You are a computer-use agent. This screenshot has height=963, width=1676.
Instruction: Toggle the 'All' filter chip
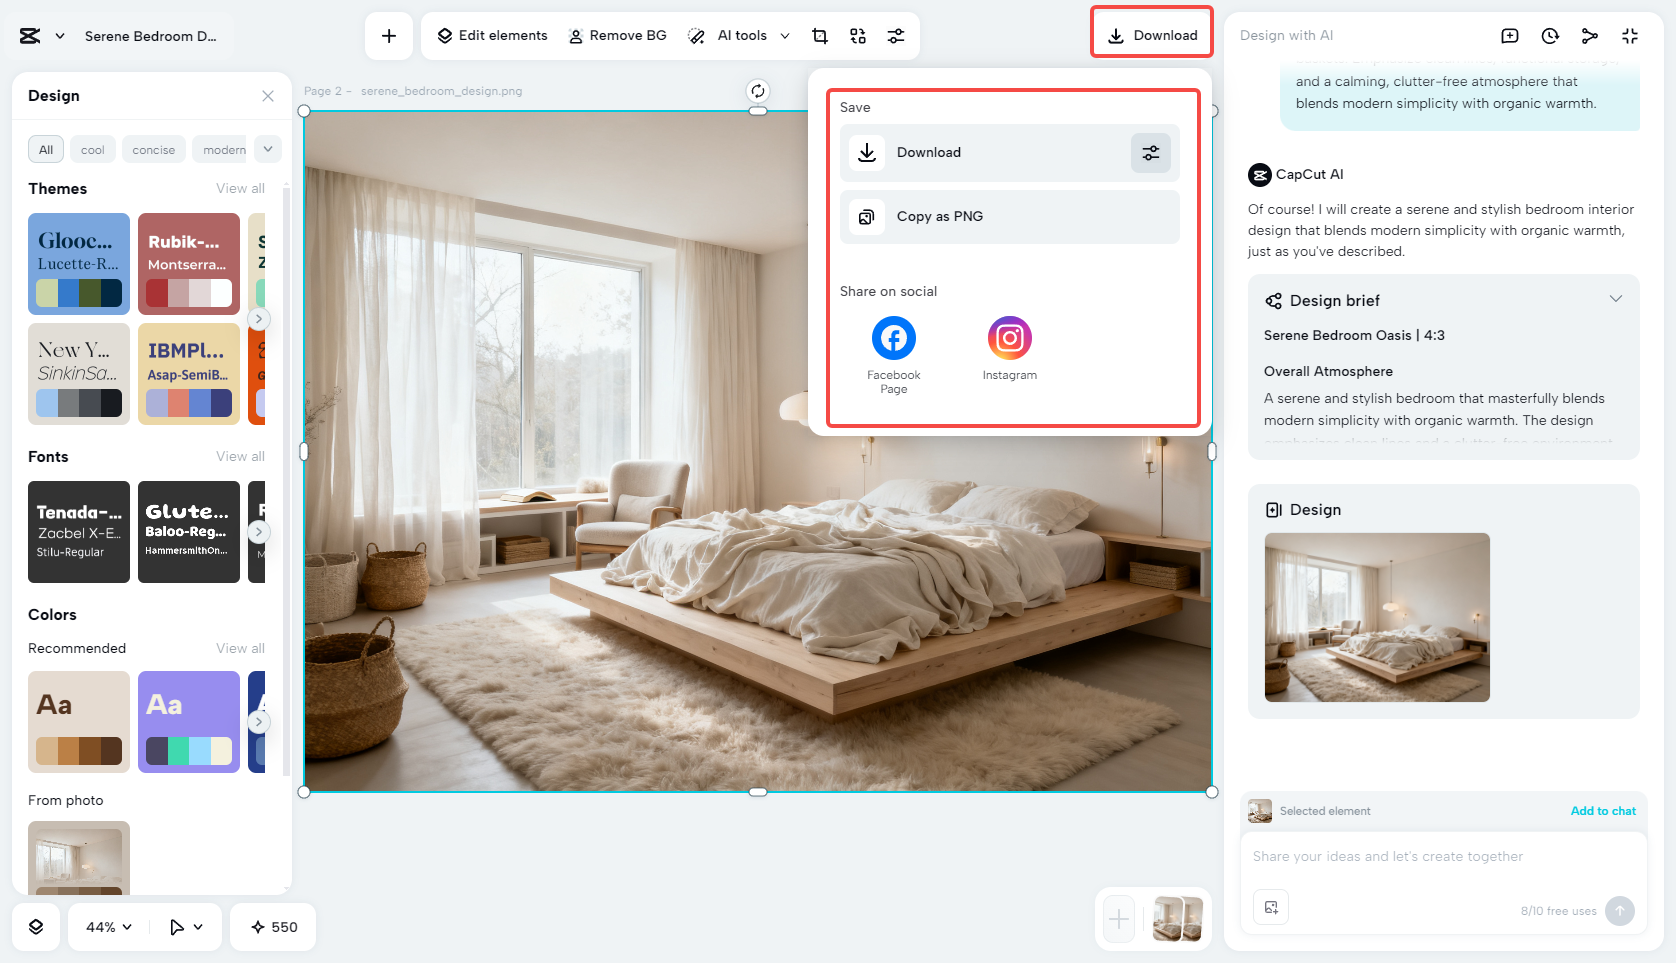tap(45, 149)
